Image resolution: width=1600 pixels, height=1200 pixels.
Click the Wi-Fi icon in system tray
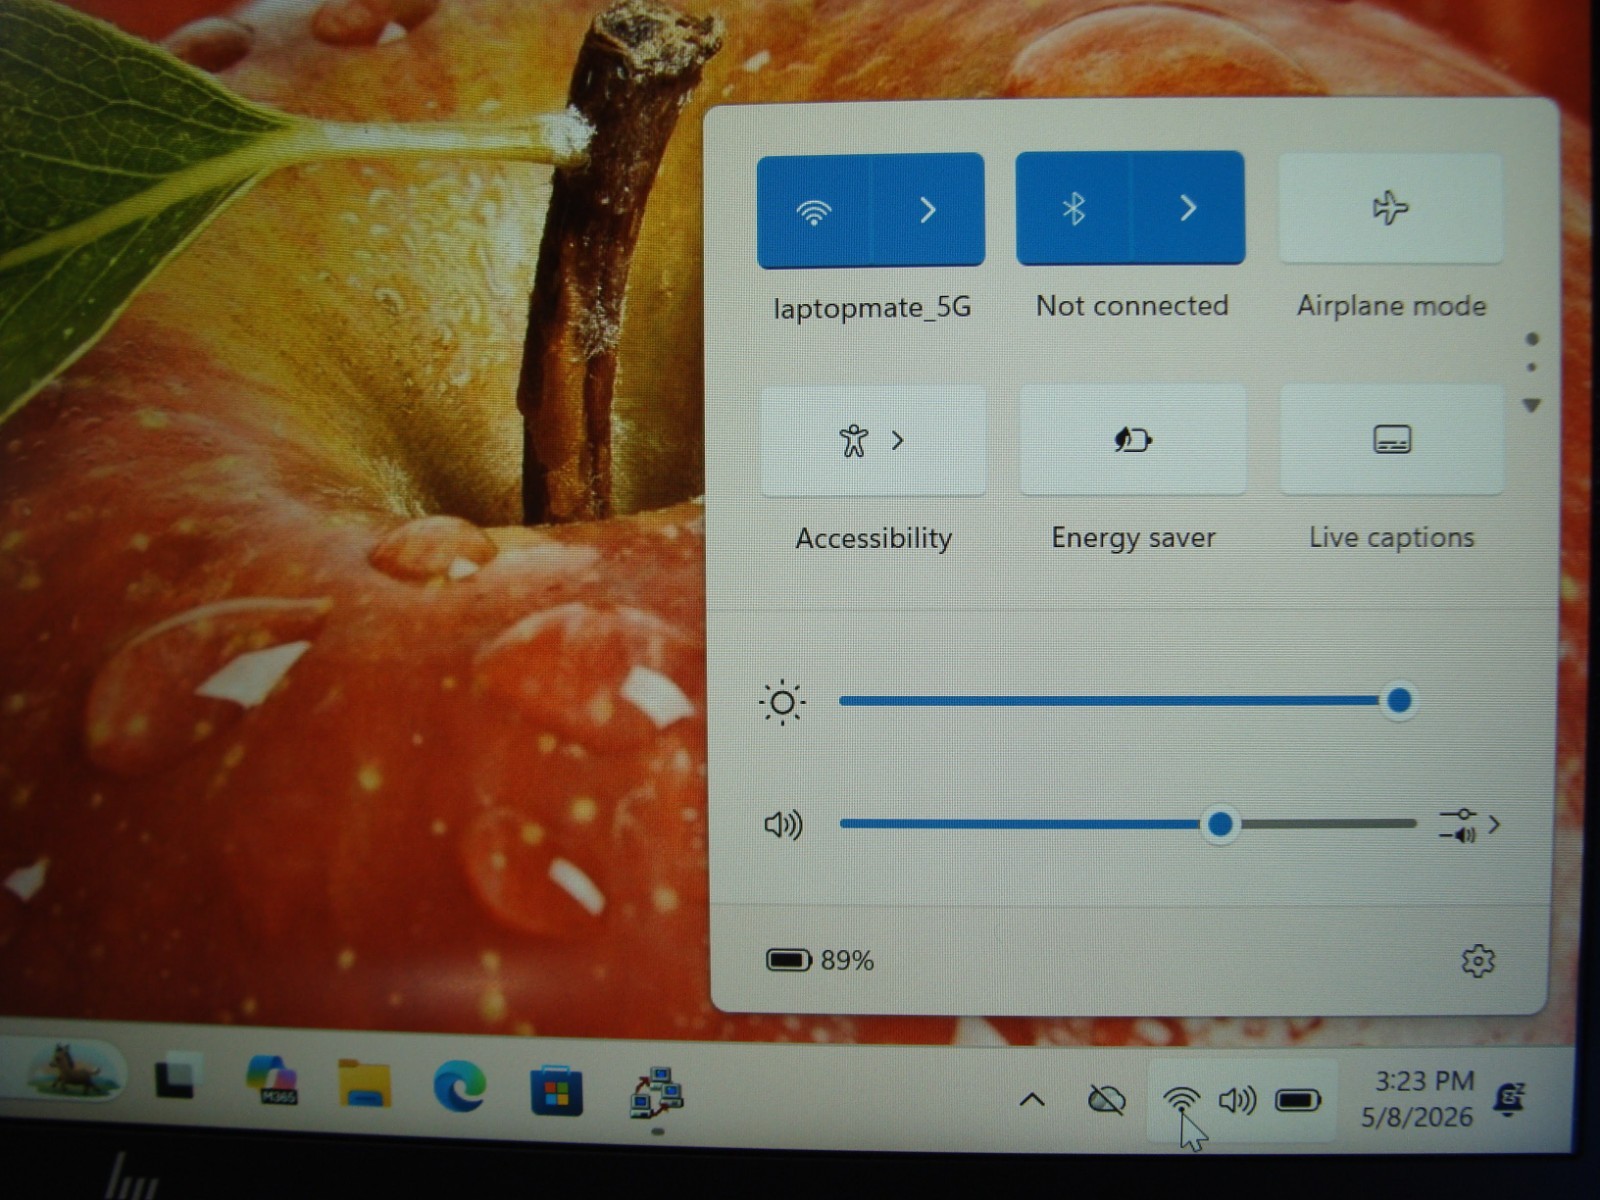[x=1182, y=1100]
